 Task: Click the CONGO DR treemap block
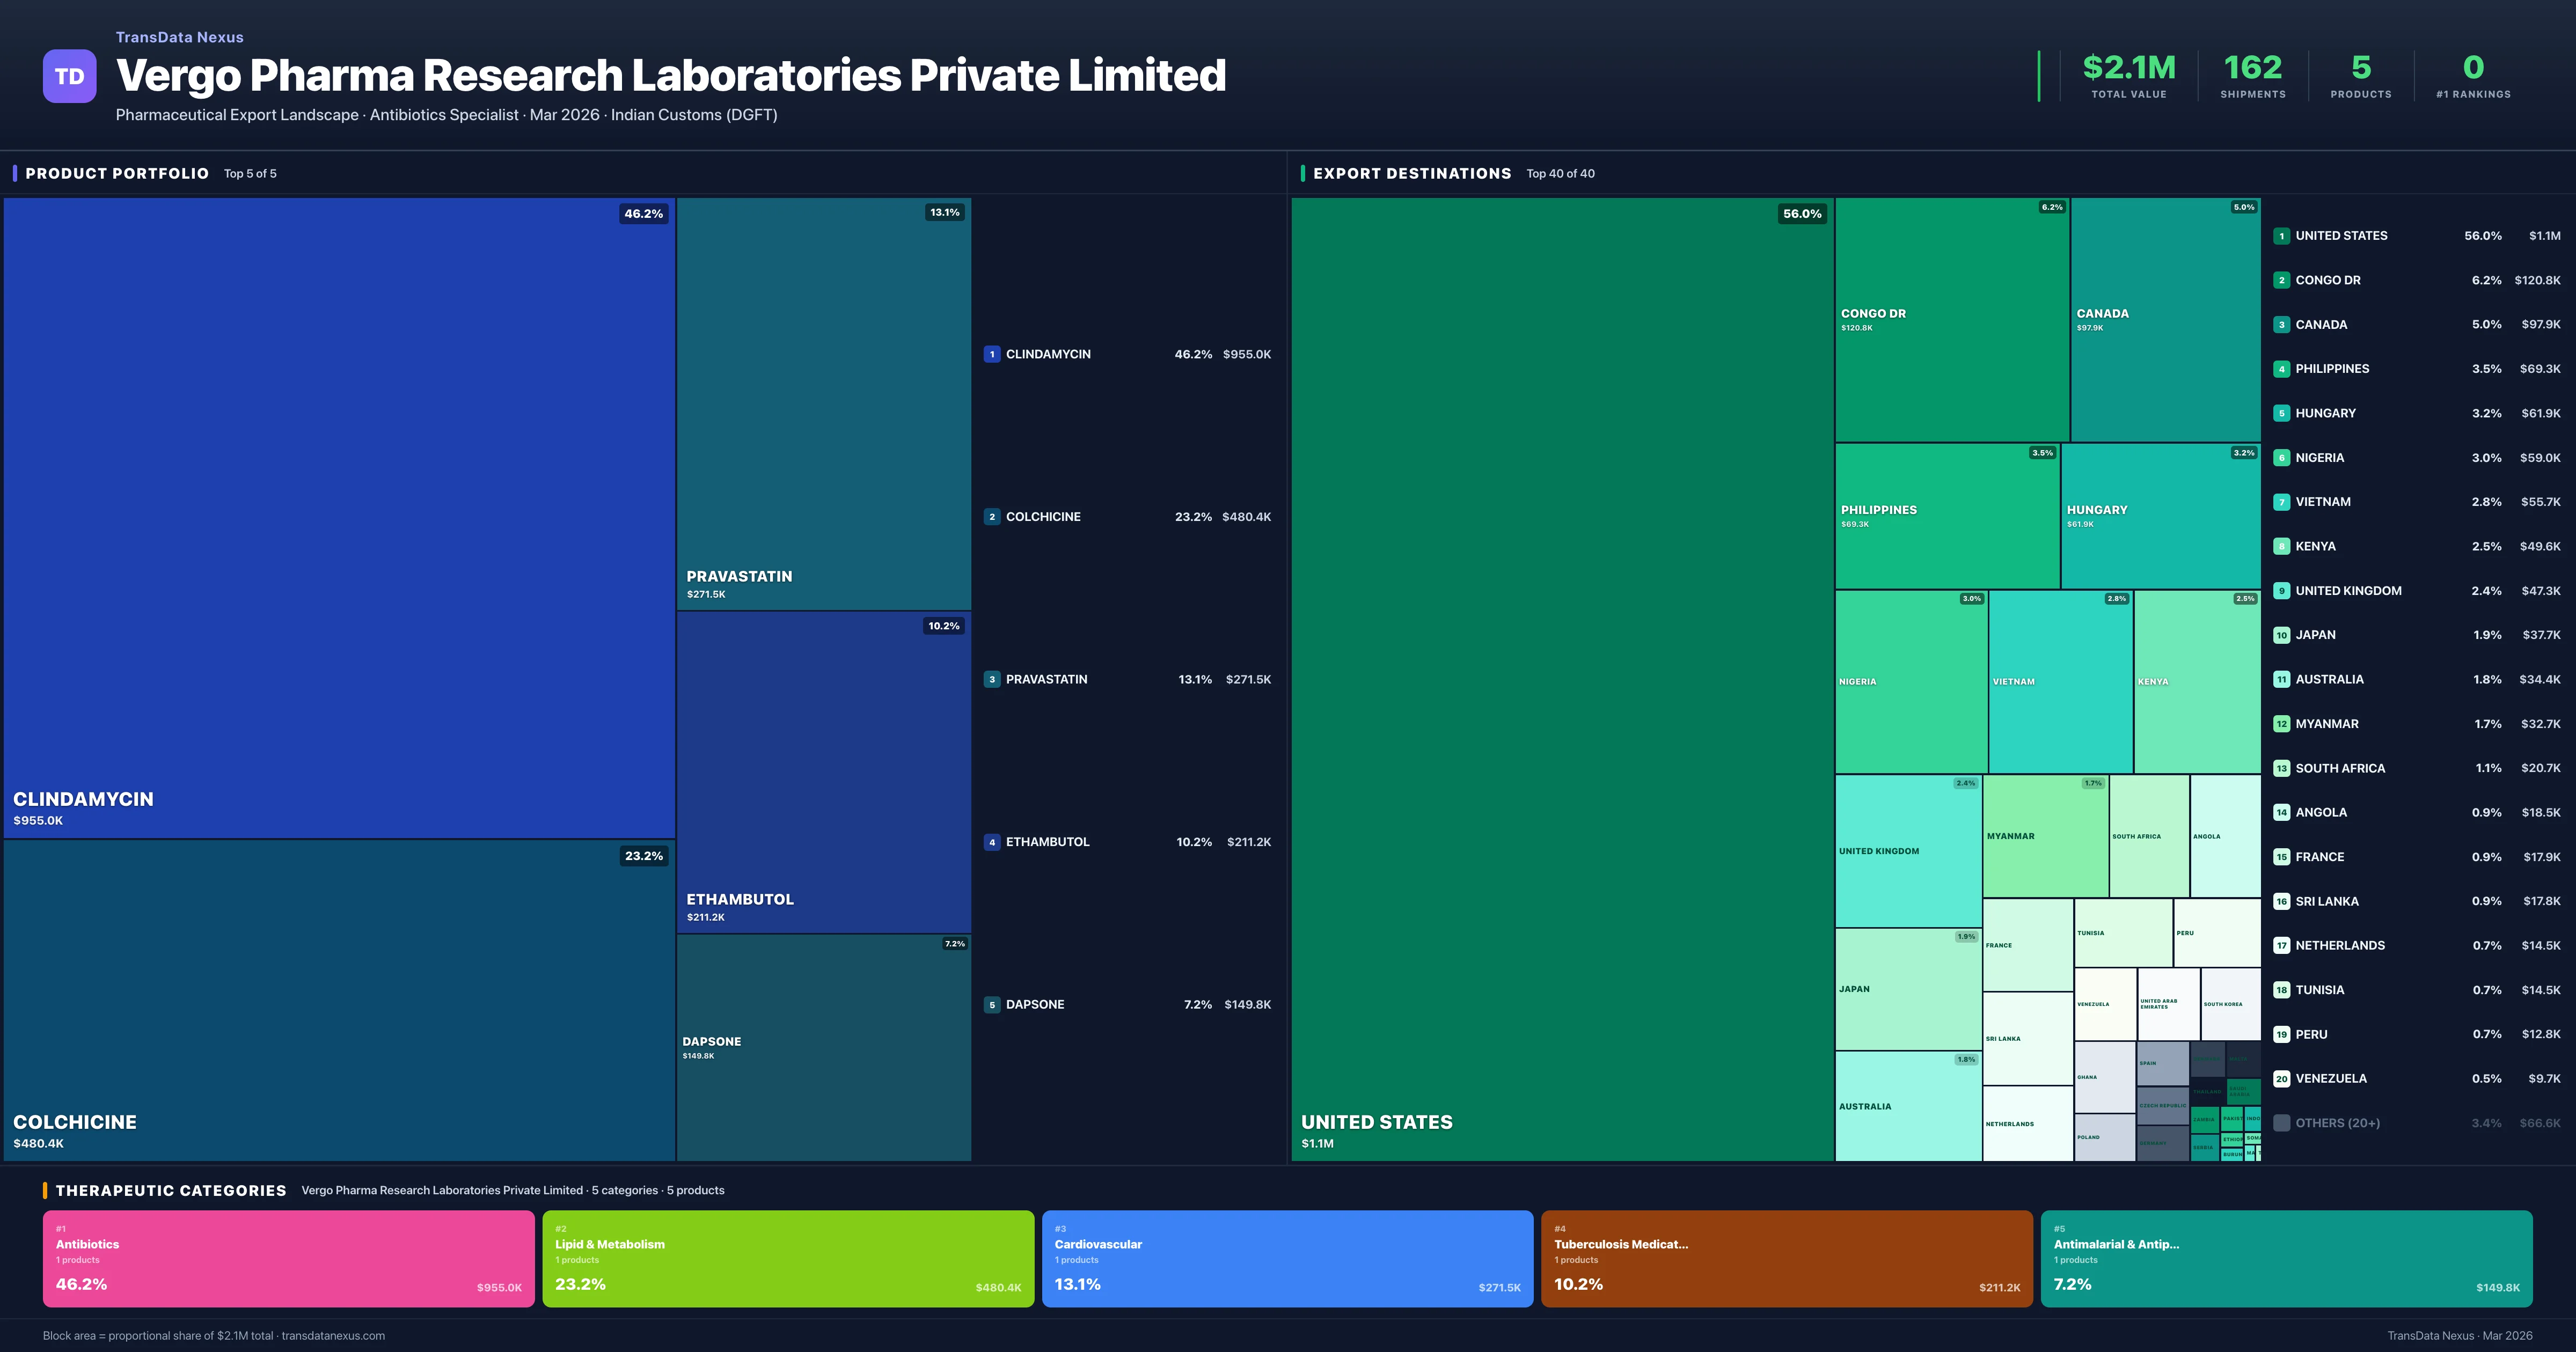[1951, 319]
